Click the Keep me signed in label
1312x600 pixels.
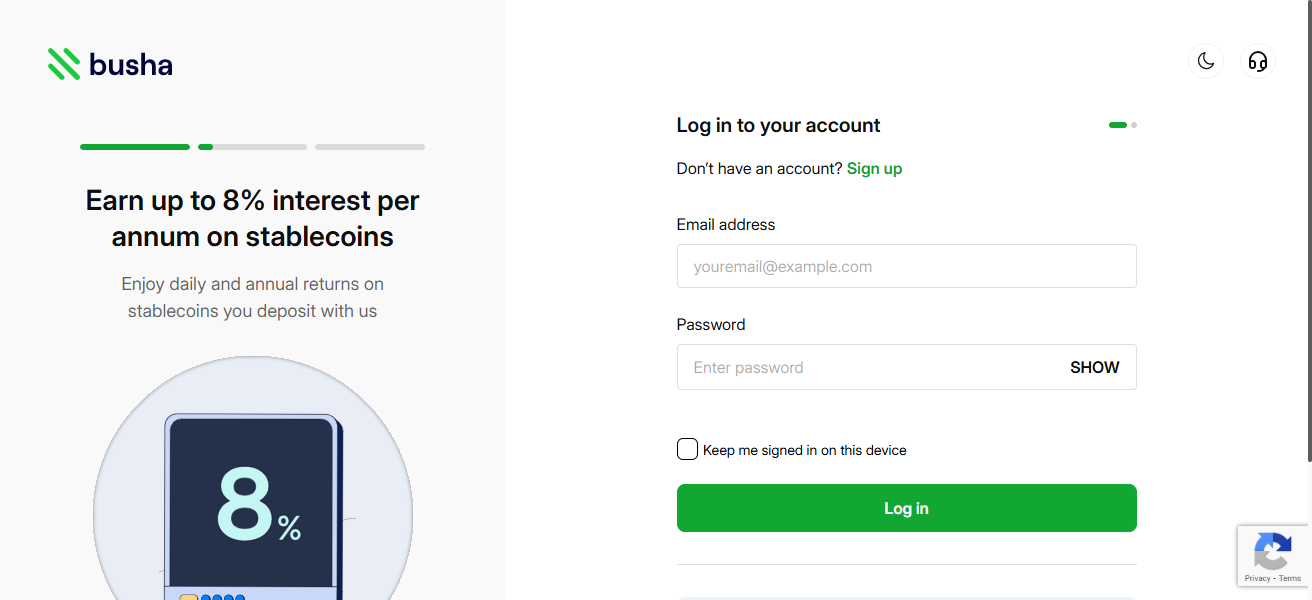804,450
